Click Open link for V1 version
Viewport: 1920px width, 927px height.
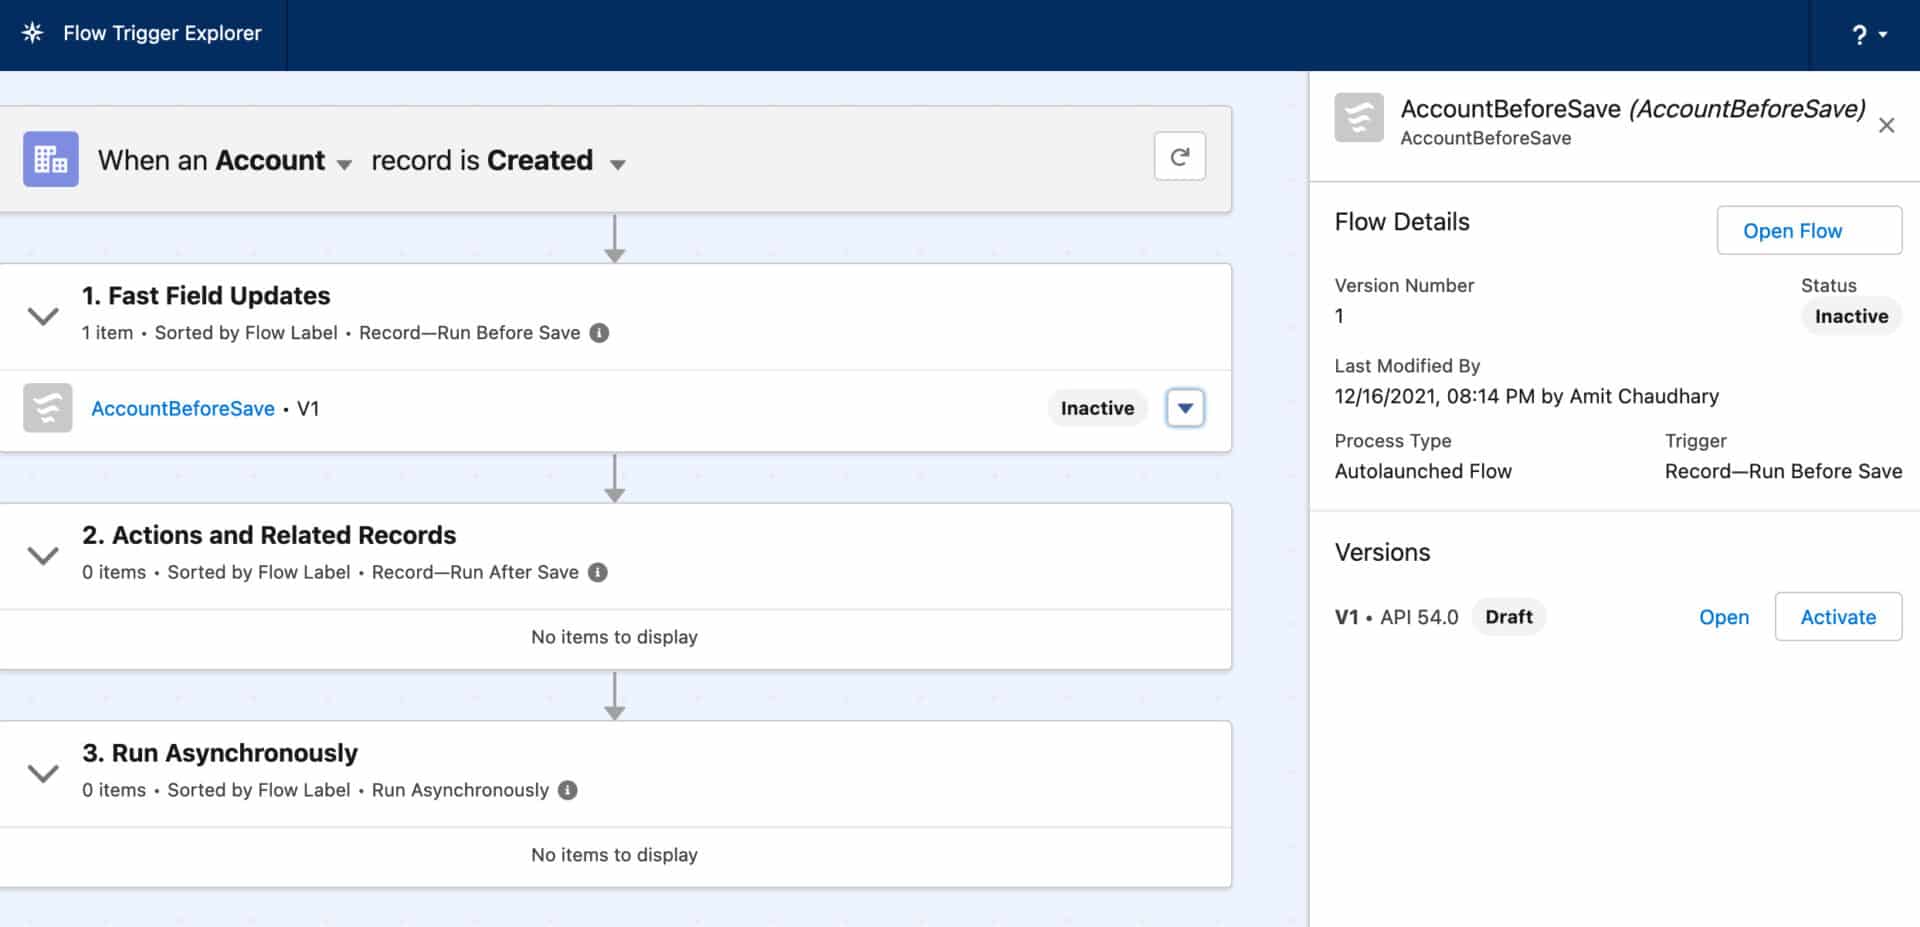coord(1723,617)
